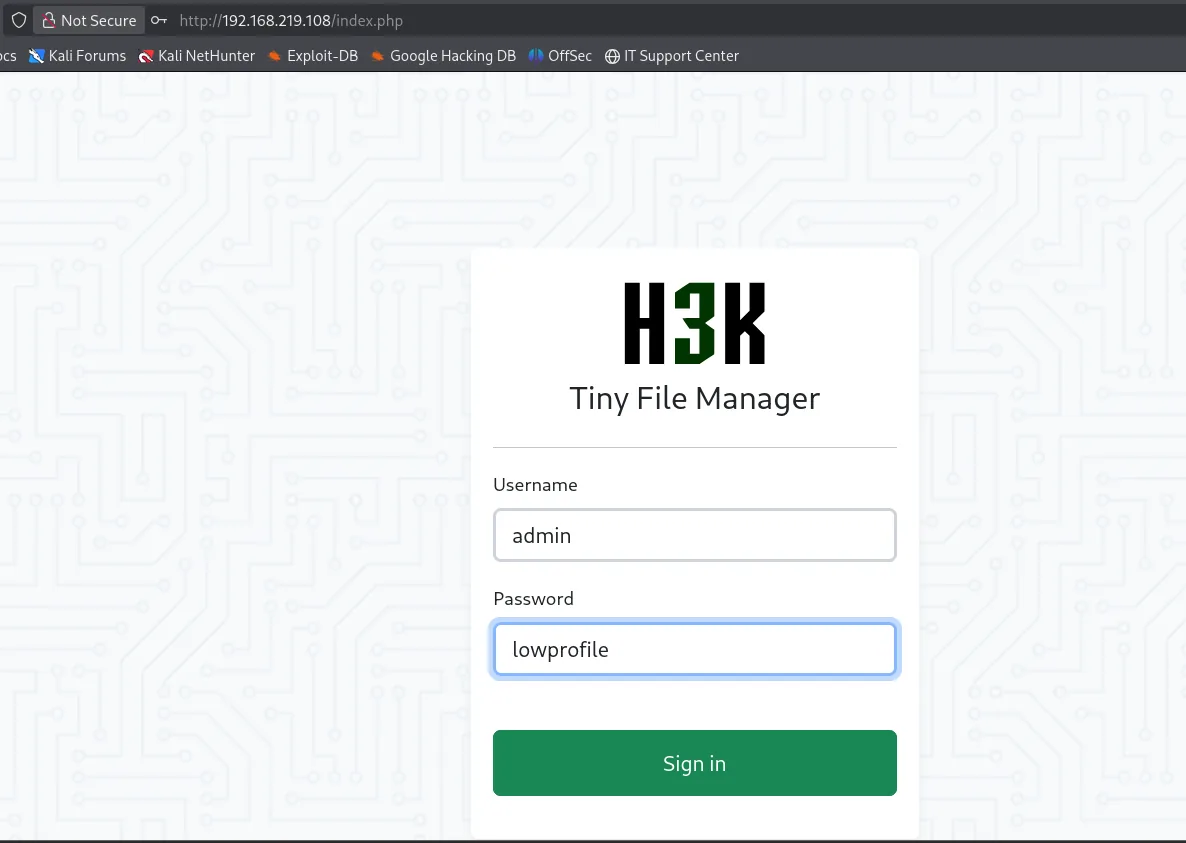Click the Password label
This screenshot has height=843, width=1186.
point(533,599)
